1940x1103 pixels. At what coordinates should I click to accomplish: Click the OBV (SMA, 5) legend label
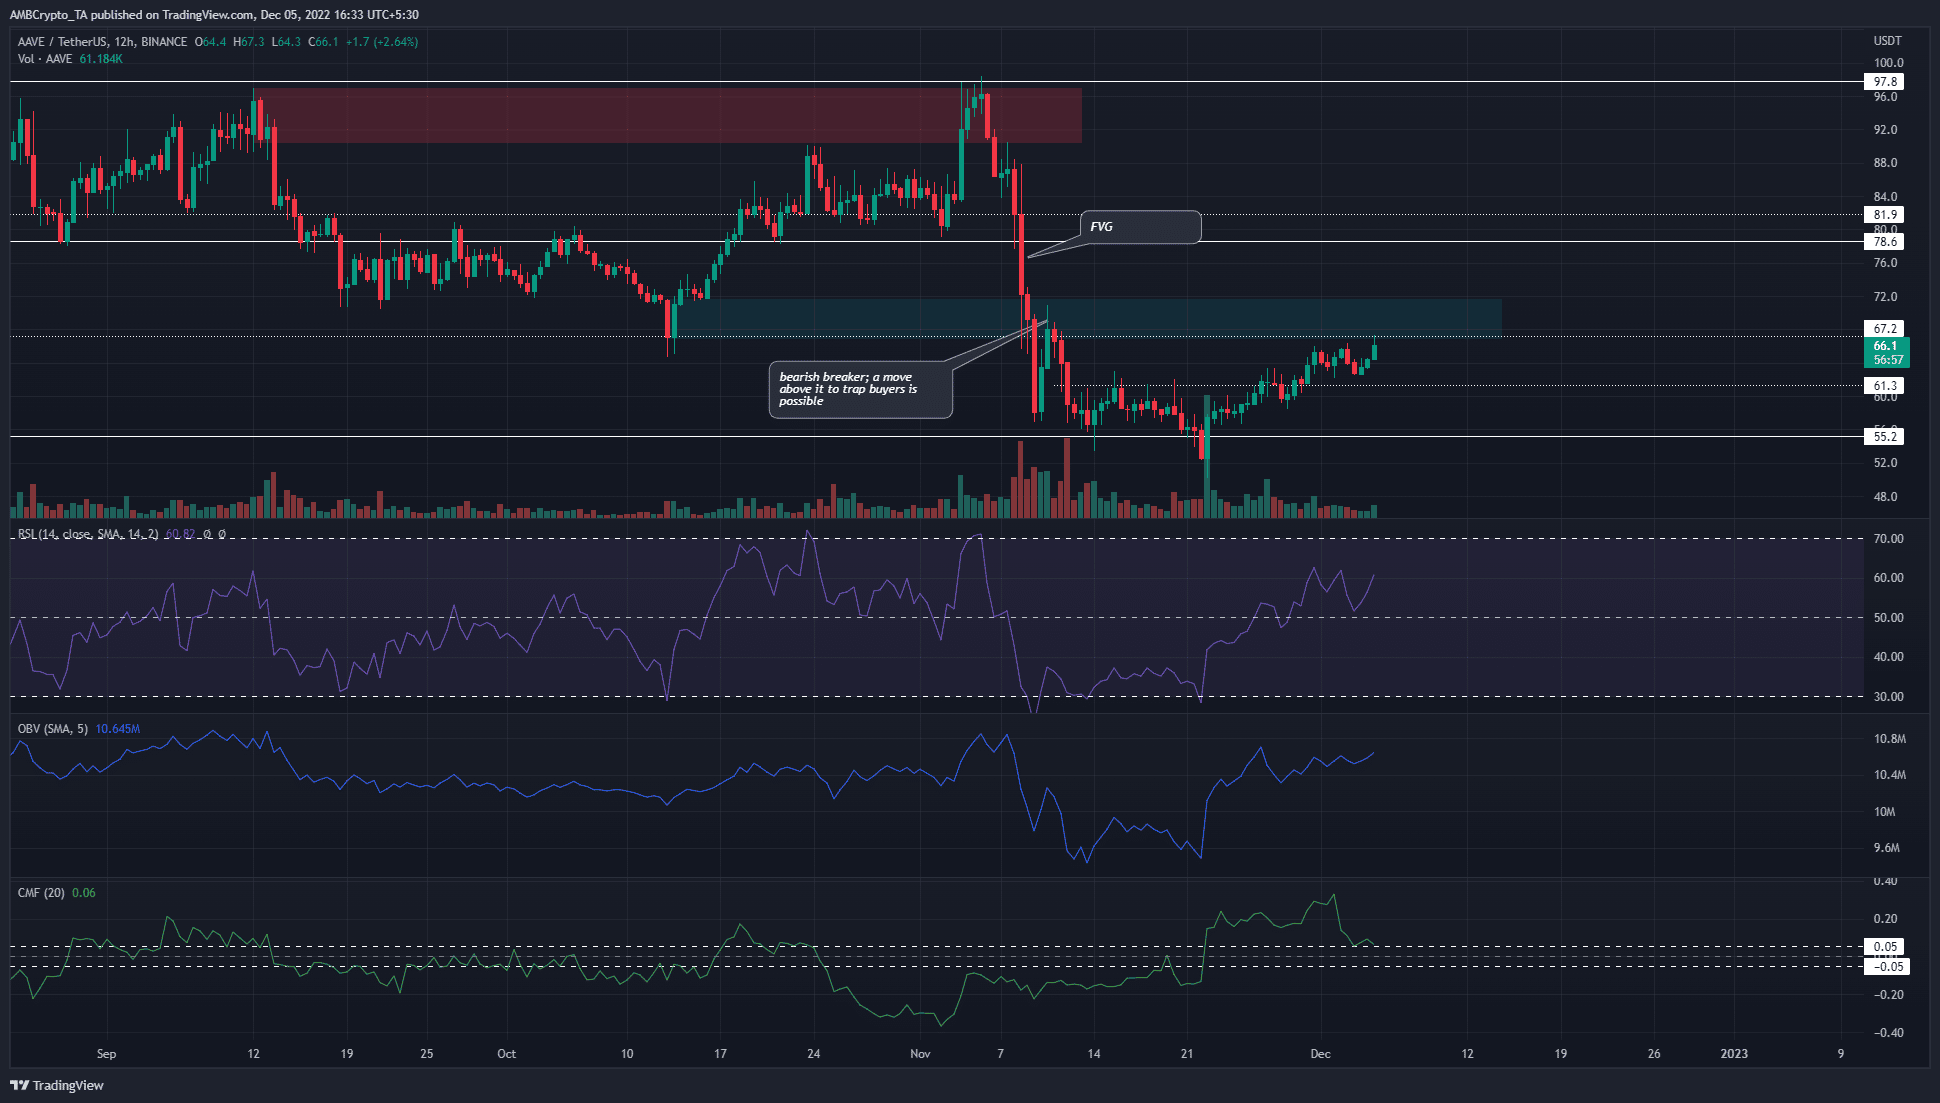tap(52, 729)
